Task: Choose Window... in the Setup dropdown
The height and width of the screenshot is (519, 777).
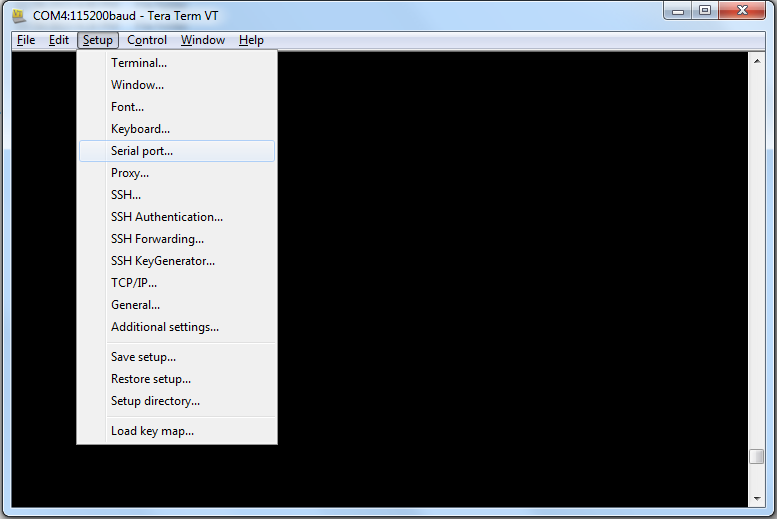Action: (177, 85)
